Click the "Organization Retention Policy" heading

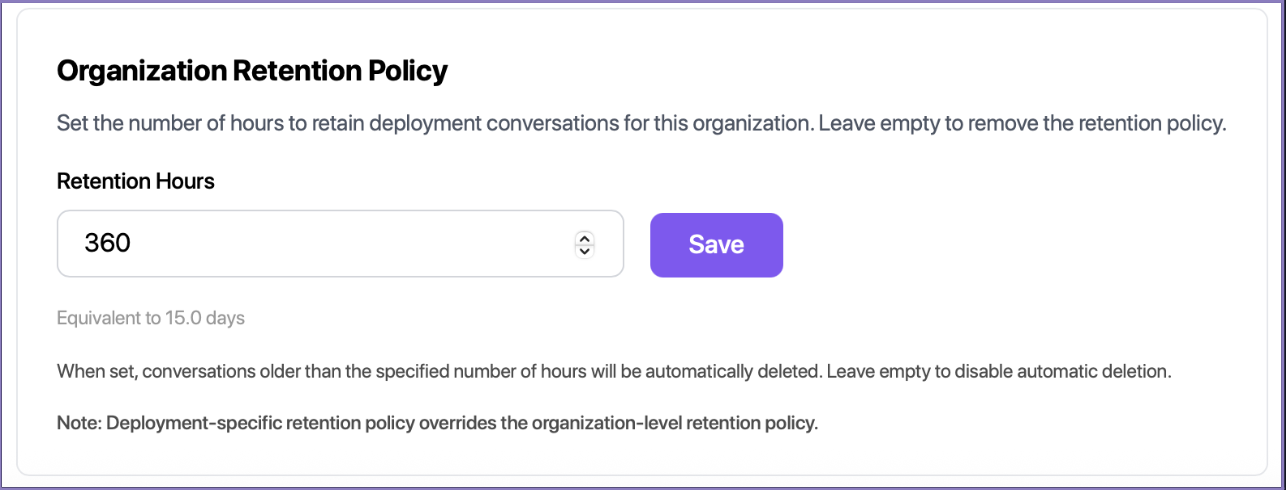coord(252,72)
